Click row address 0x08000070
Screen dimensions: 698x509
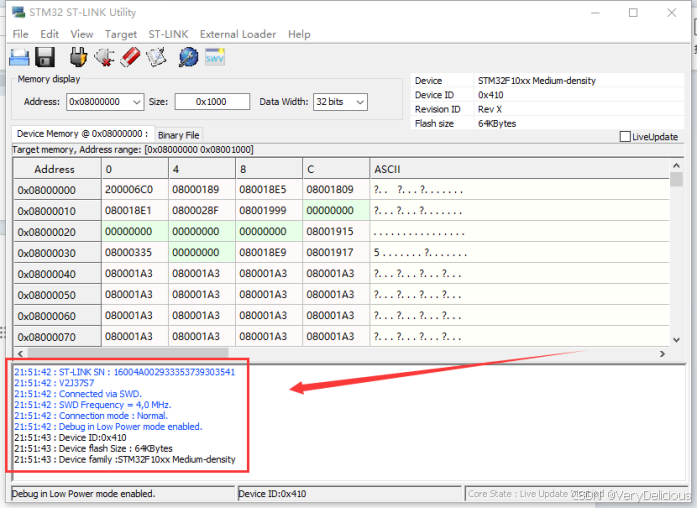pos(57,337)
